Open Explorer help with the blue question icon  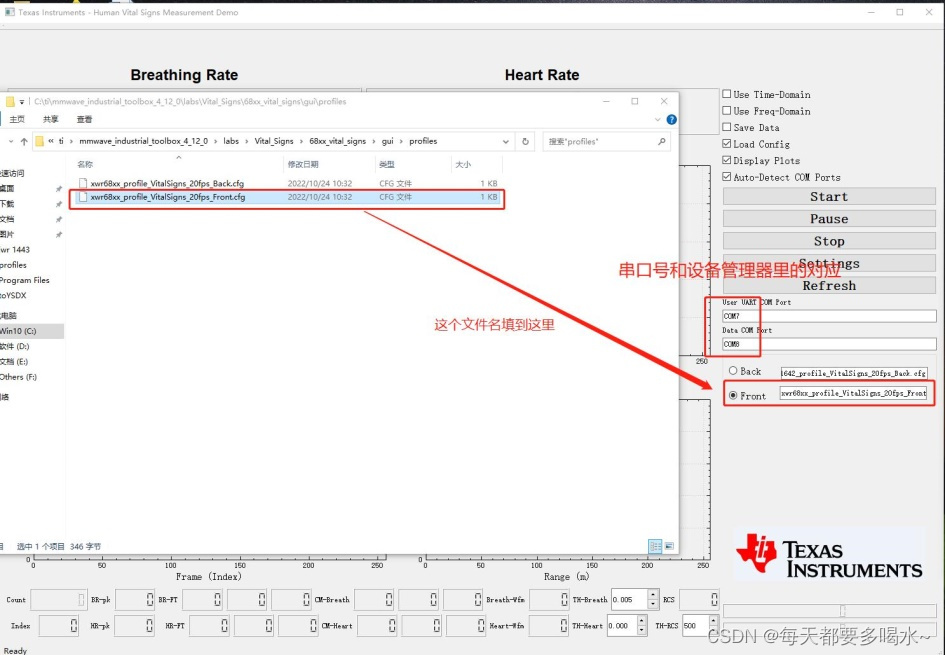point(671,120)
